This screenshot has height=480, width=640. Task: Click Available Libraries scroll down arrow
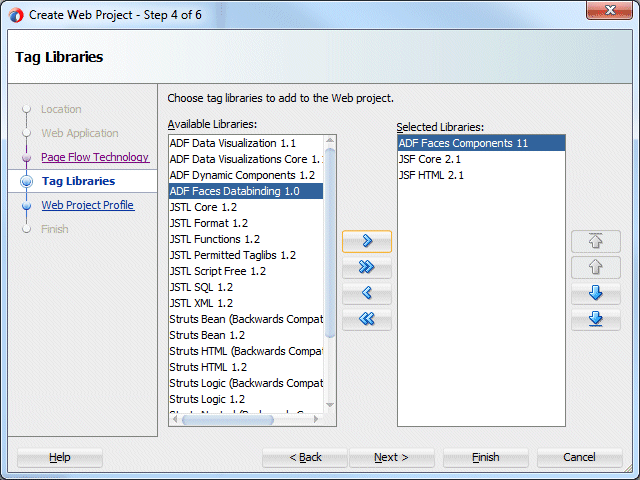[x=330, y=405]
